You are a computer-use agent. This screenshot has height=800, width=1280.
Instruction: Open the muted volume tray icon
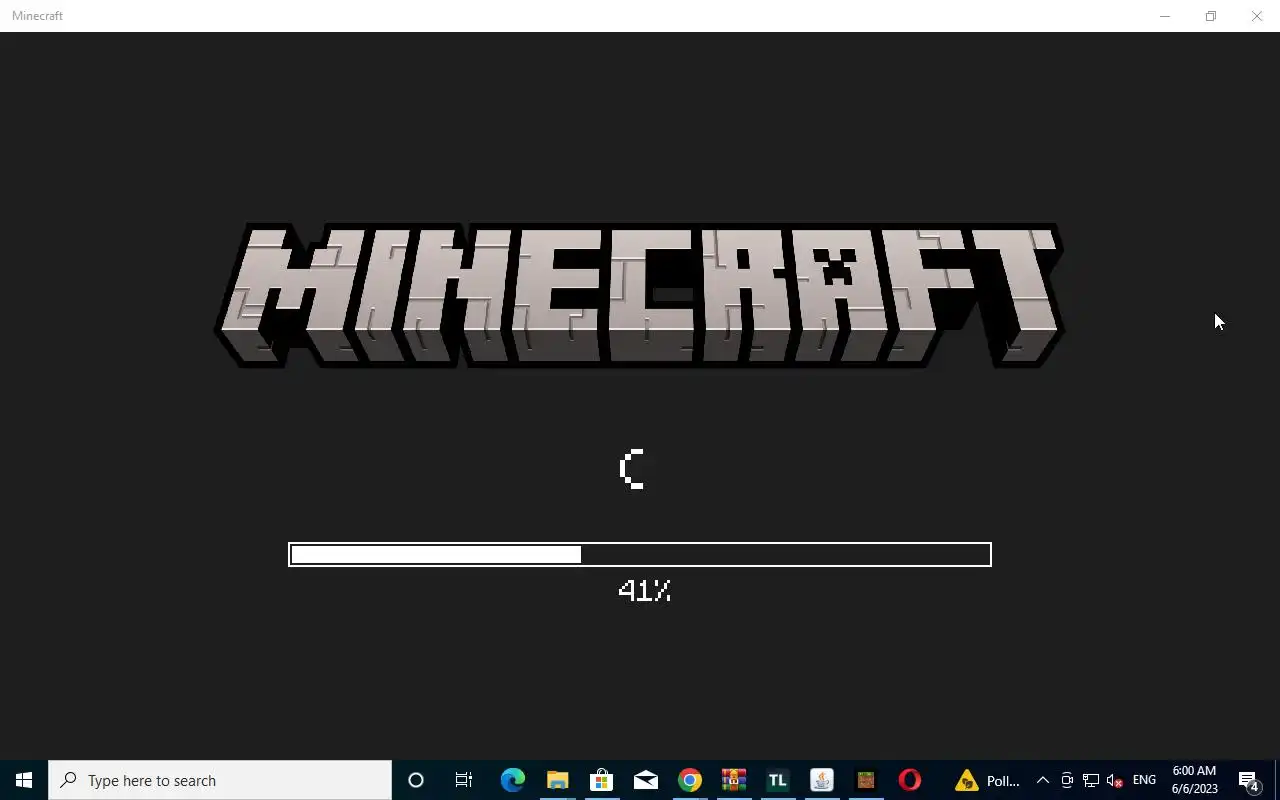coord(1115,780)
